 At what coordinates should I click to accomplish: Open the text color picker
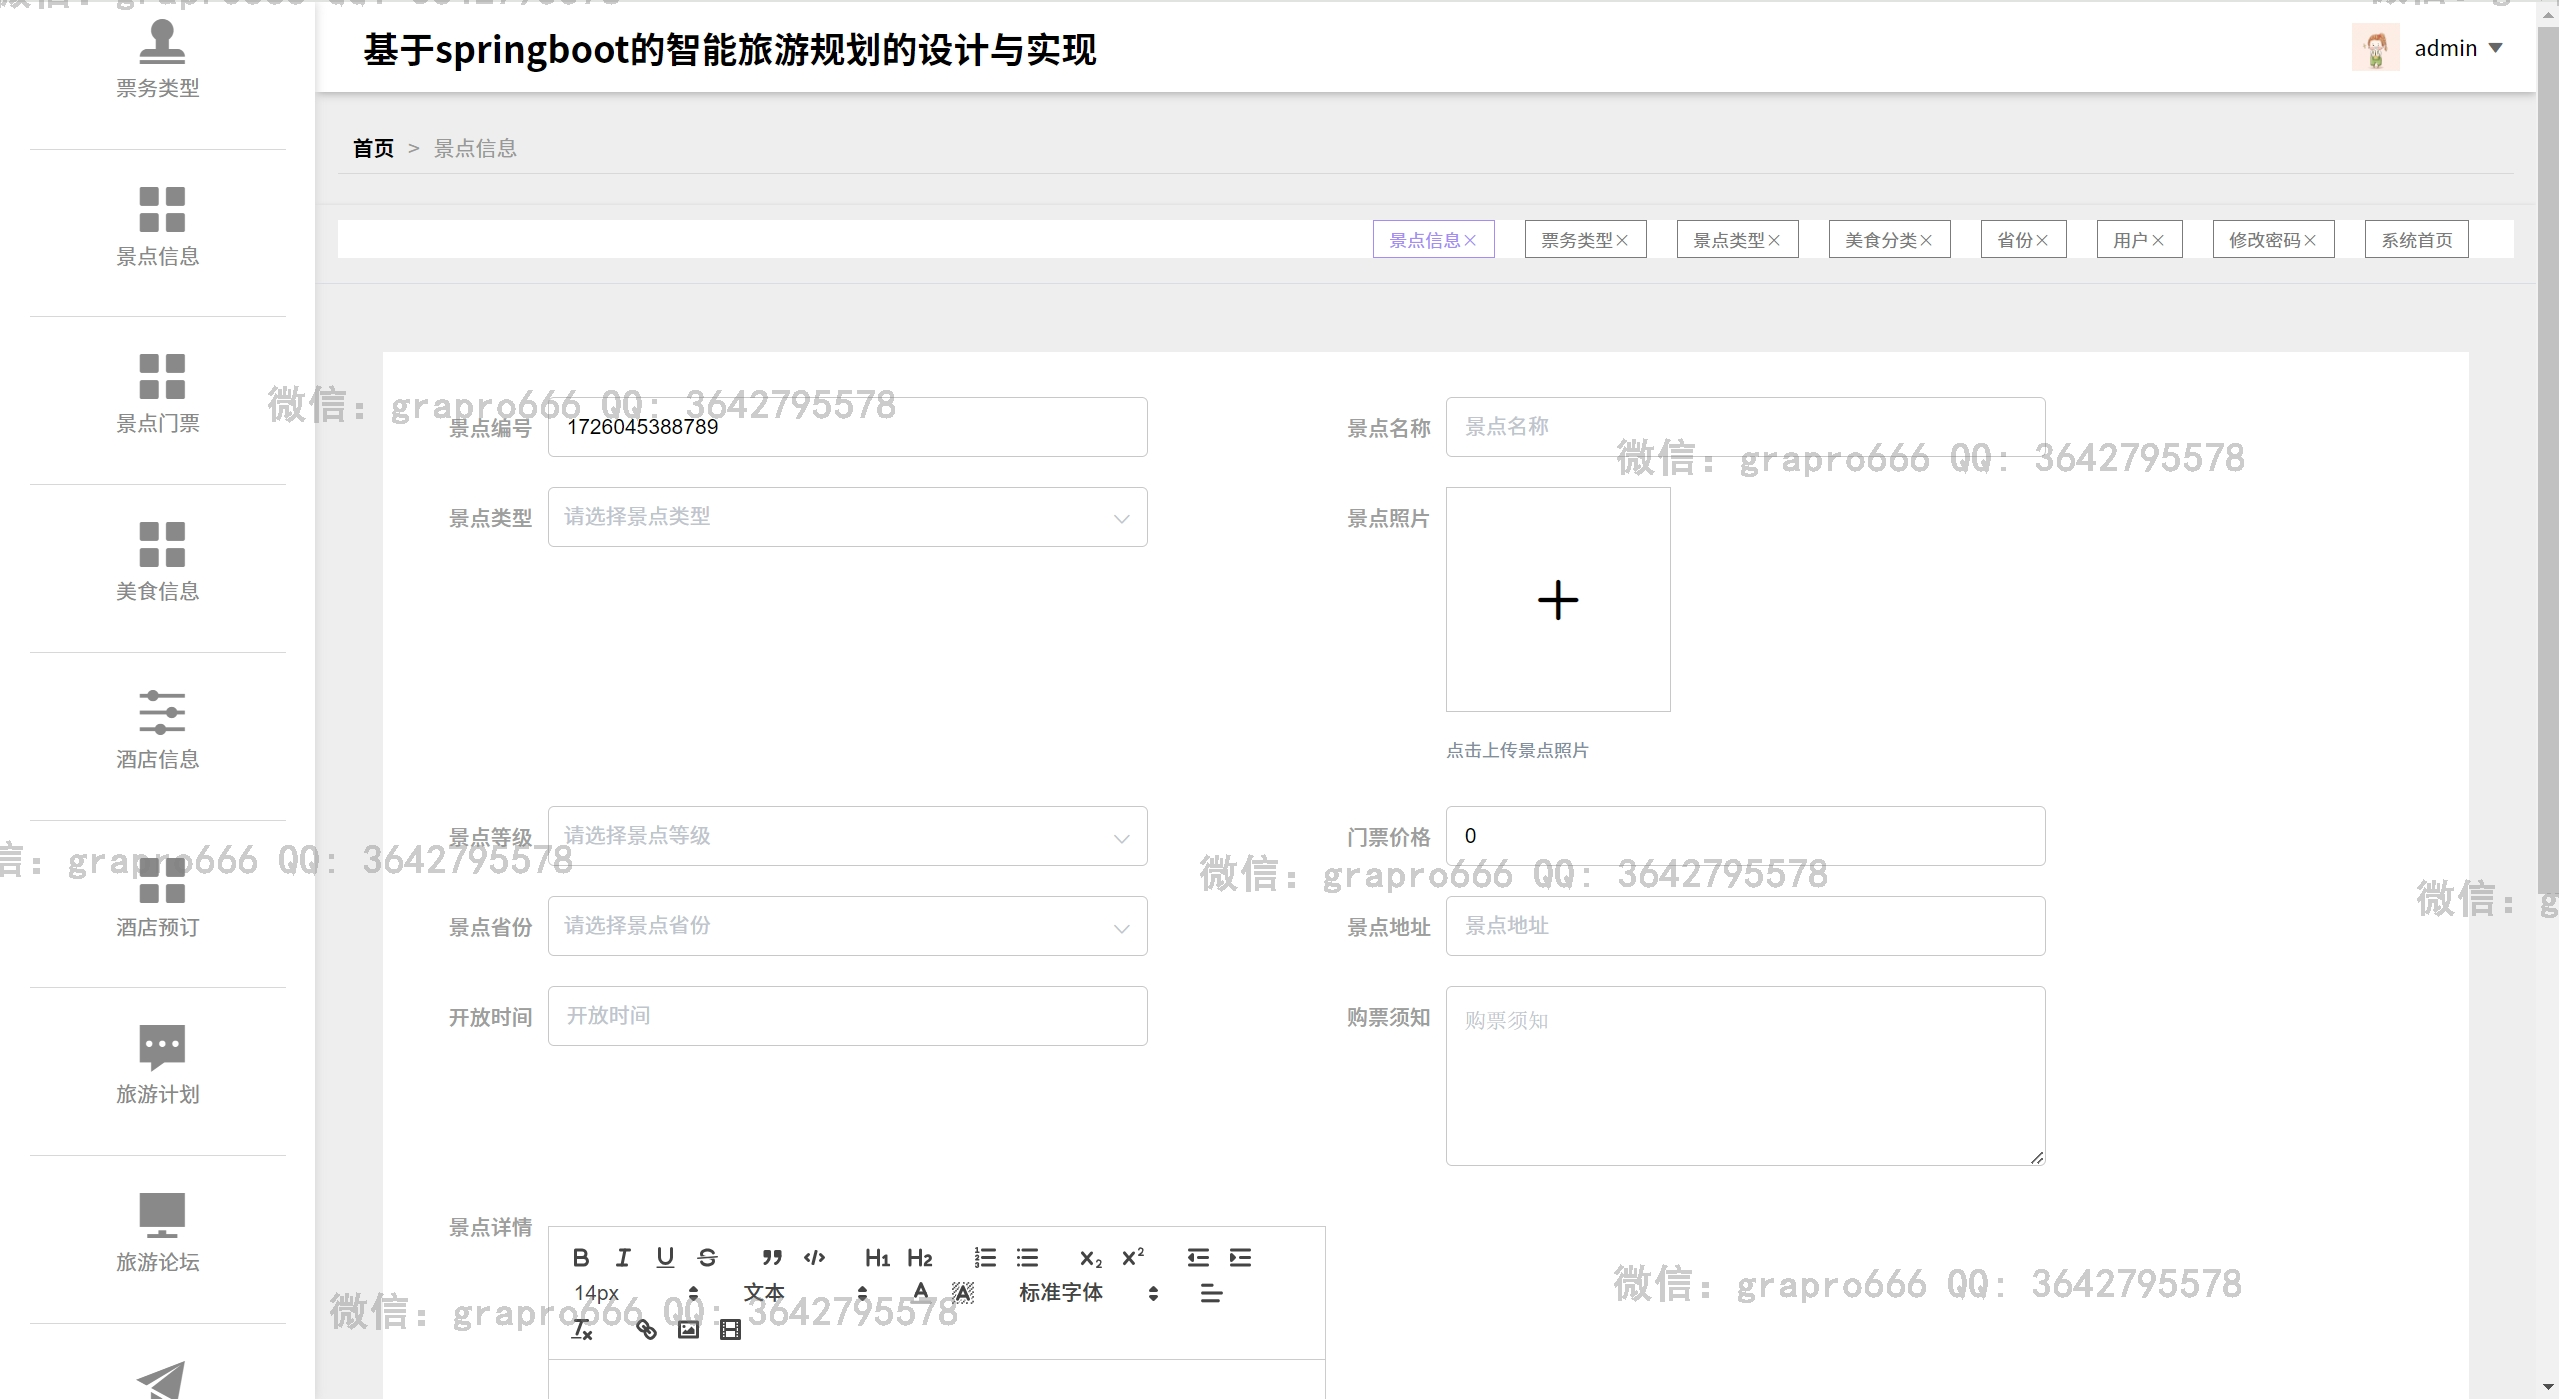coord(921,1292)
